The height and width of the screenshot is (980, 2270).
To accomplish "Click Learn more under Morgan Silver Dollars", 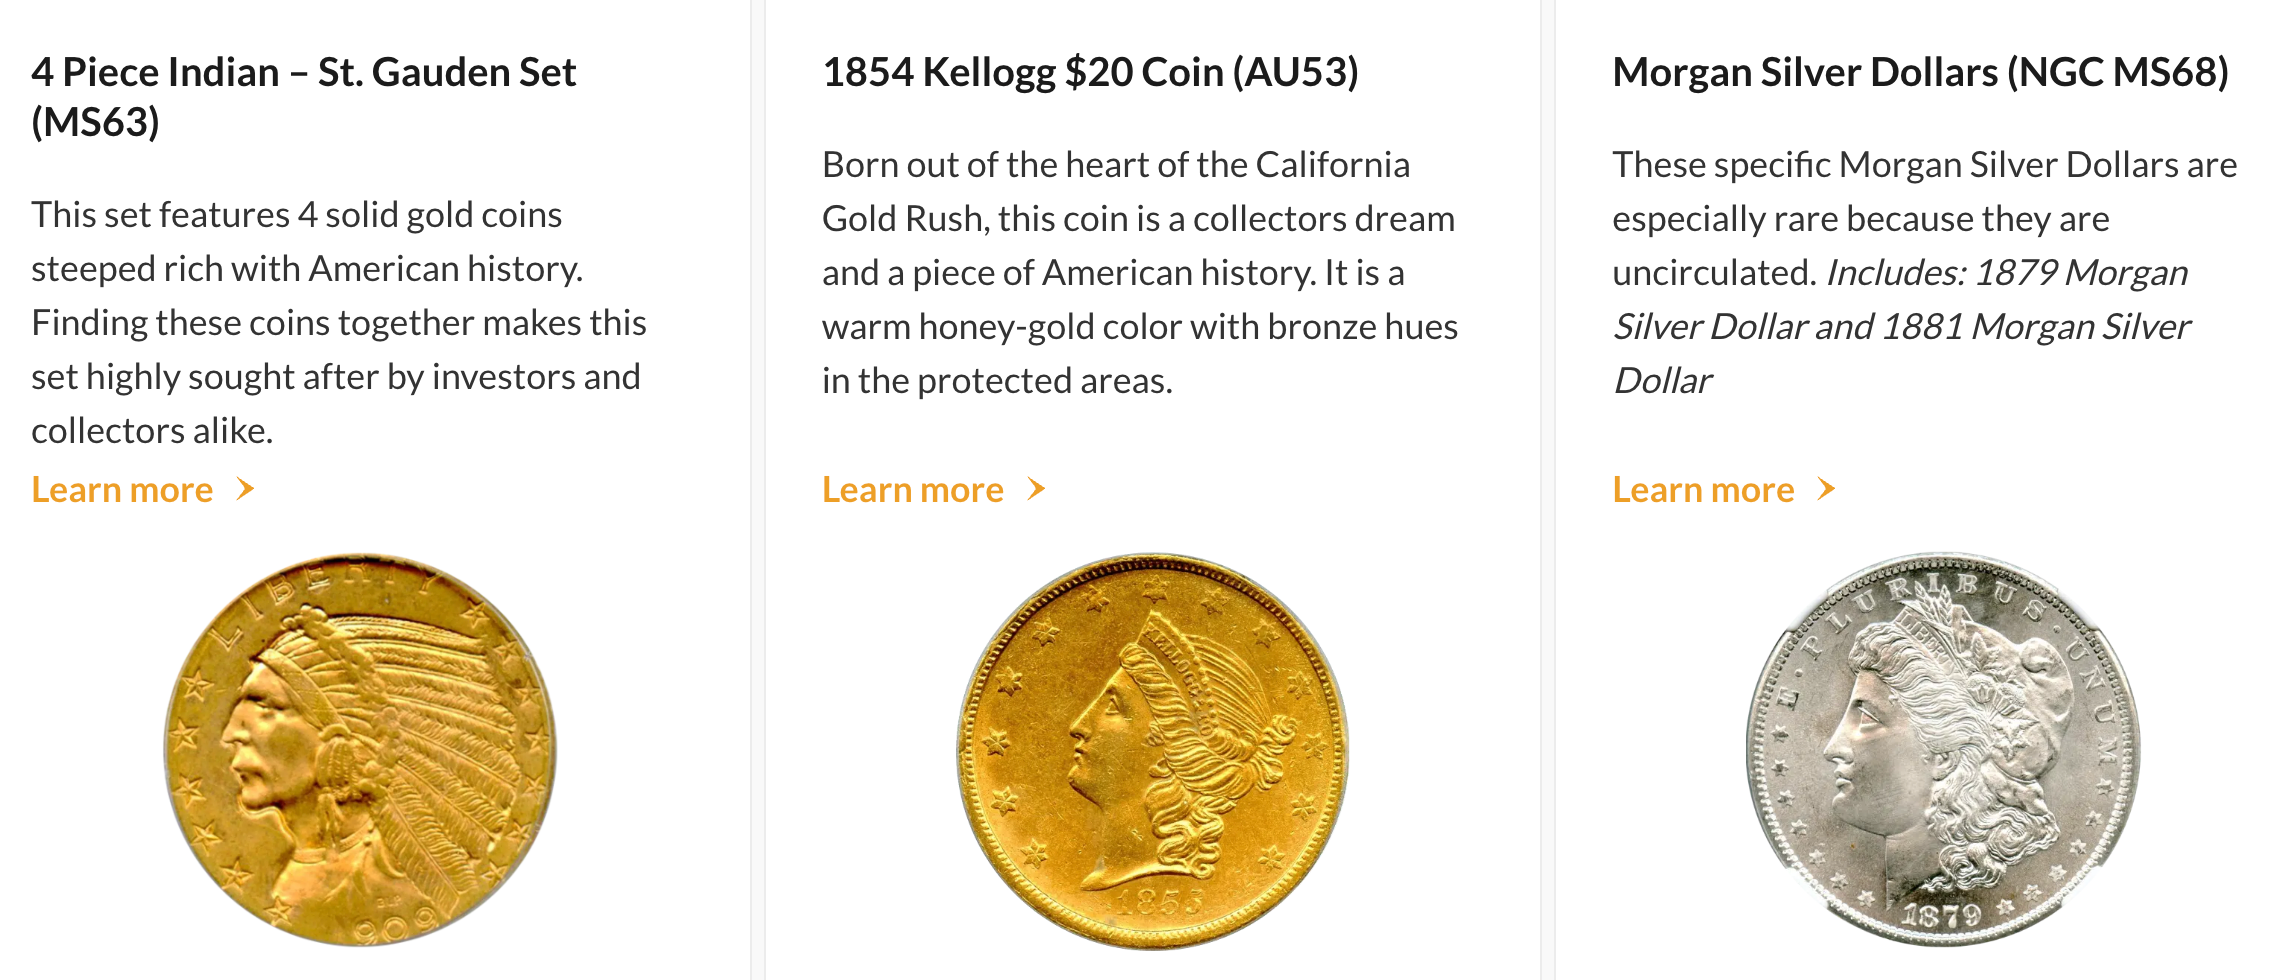I will click(1702, 489).
